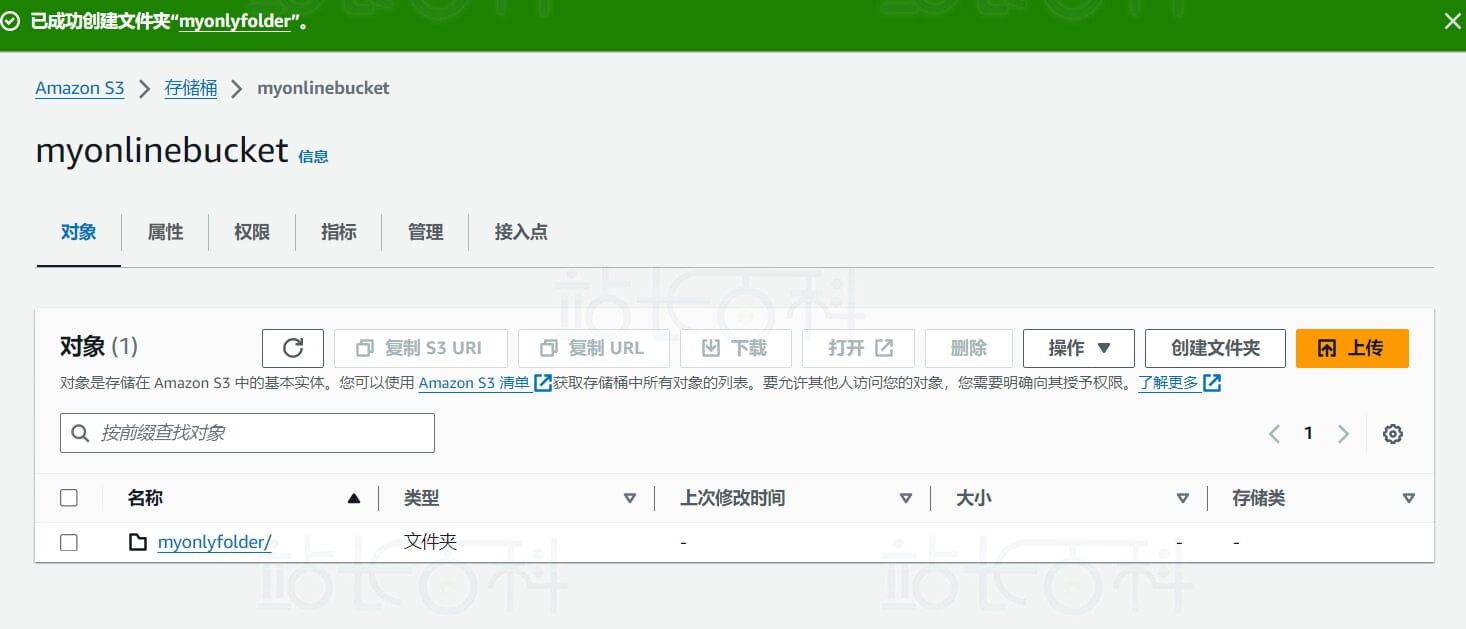Select all objects header checkbox
Viewport: 1466px width, 629px height.
[x=69, y=498]
